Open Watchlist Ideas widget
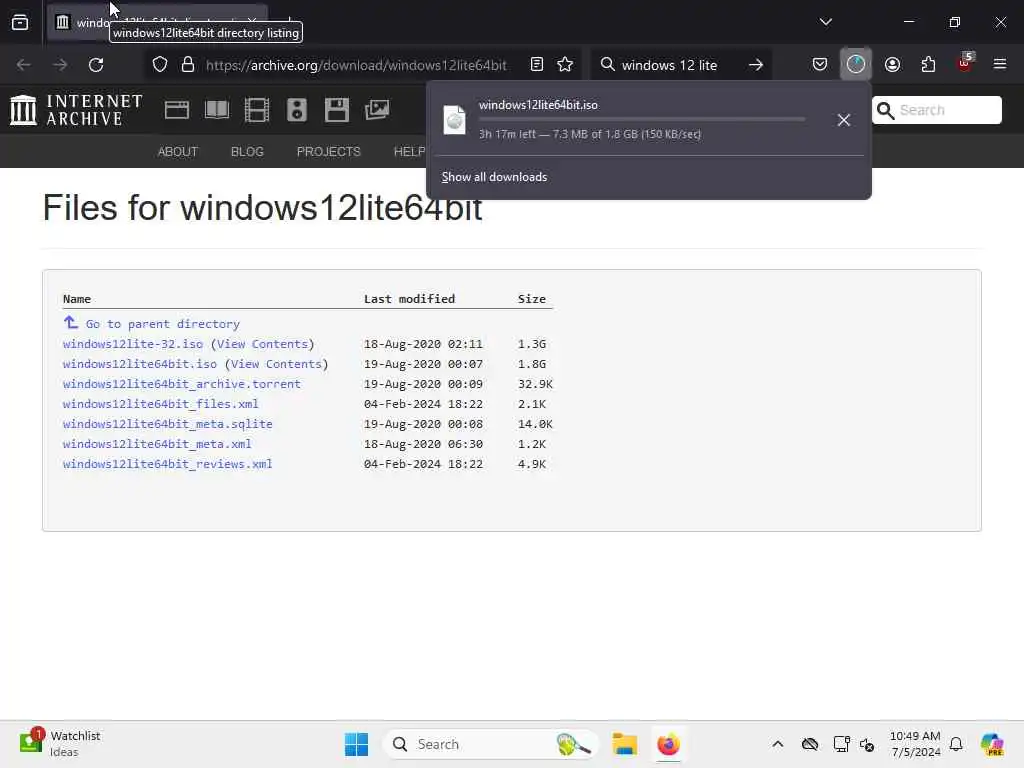Viewport: 1024px width, 768px height. pos(60,743)
